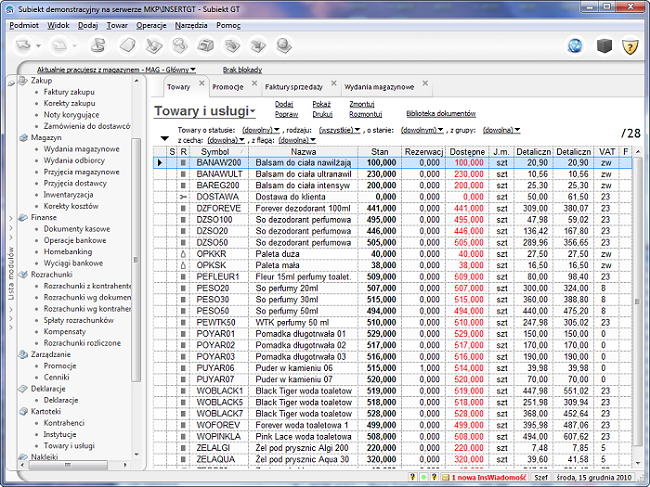
Task: Click the globe icon in the top toolbar
Action: (x=575, y=45)
